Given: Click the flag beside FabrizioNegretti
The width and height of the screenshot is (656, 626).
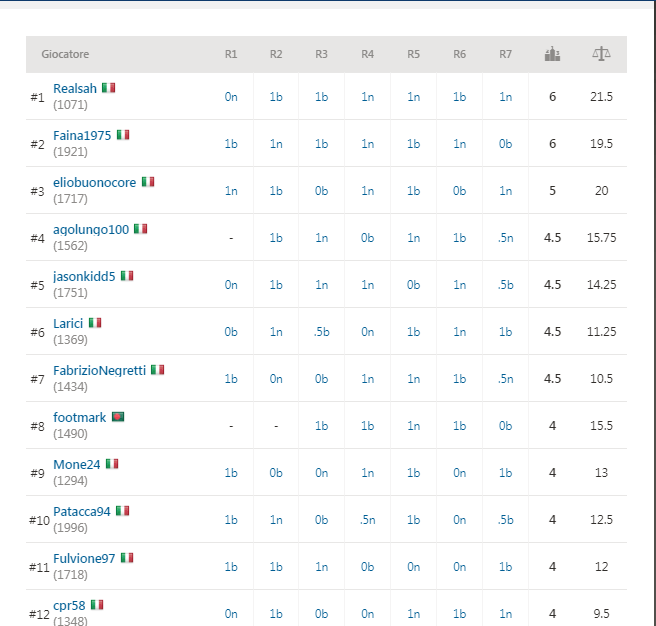Looking at the screenshot, I should pyautogui.click(x=157, y=370).
